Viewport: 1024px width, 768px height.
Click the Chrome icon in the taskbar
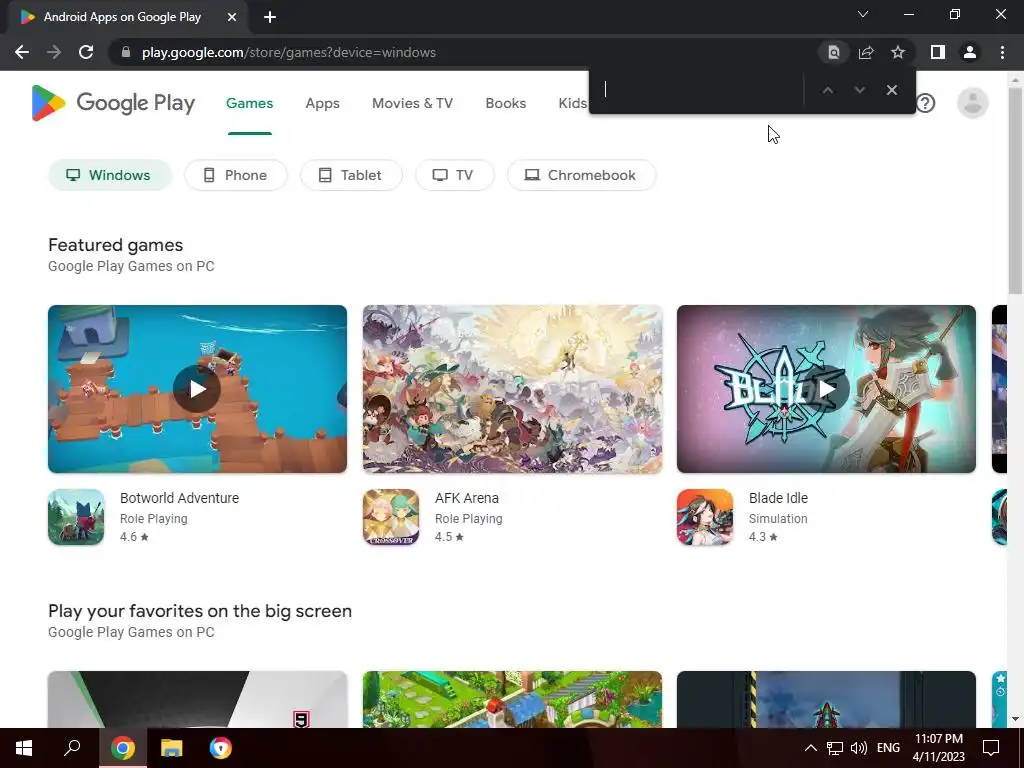click(x=123, y=748)
